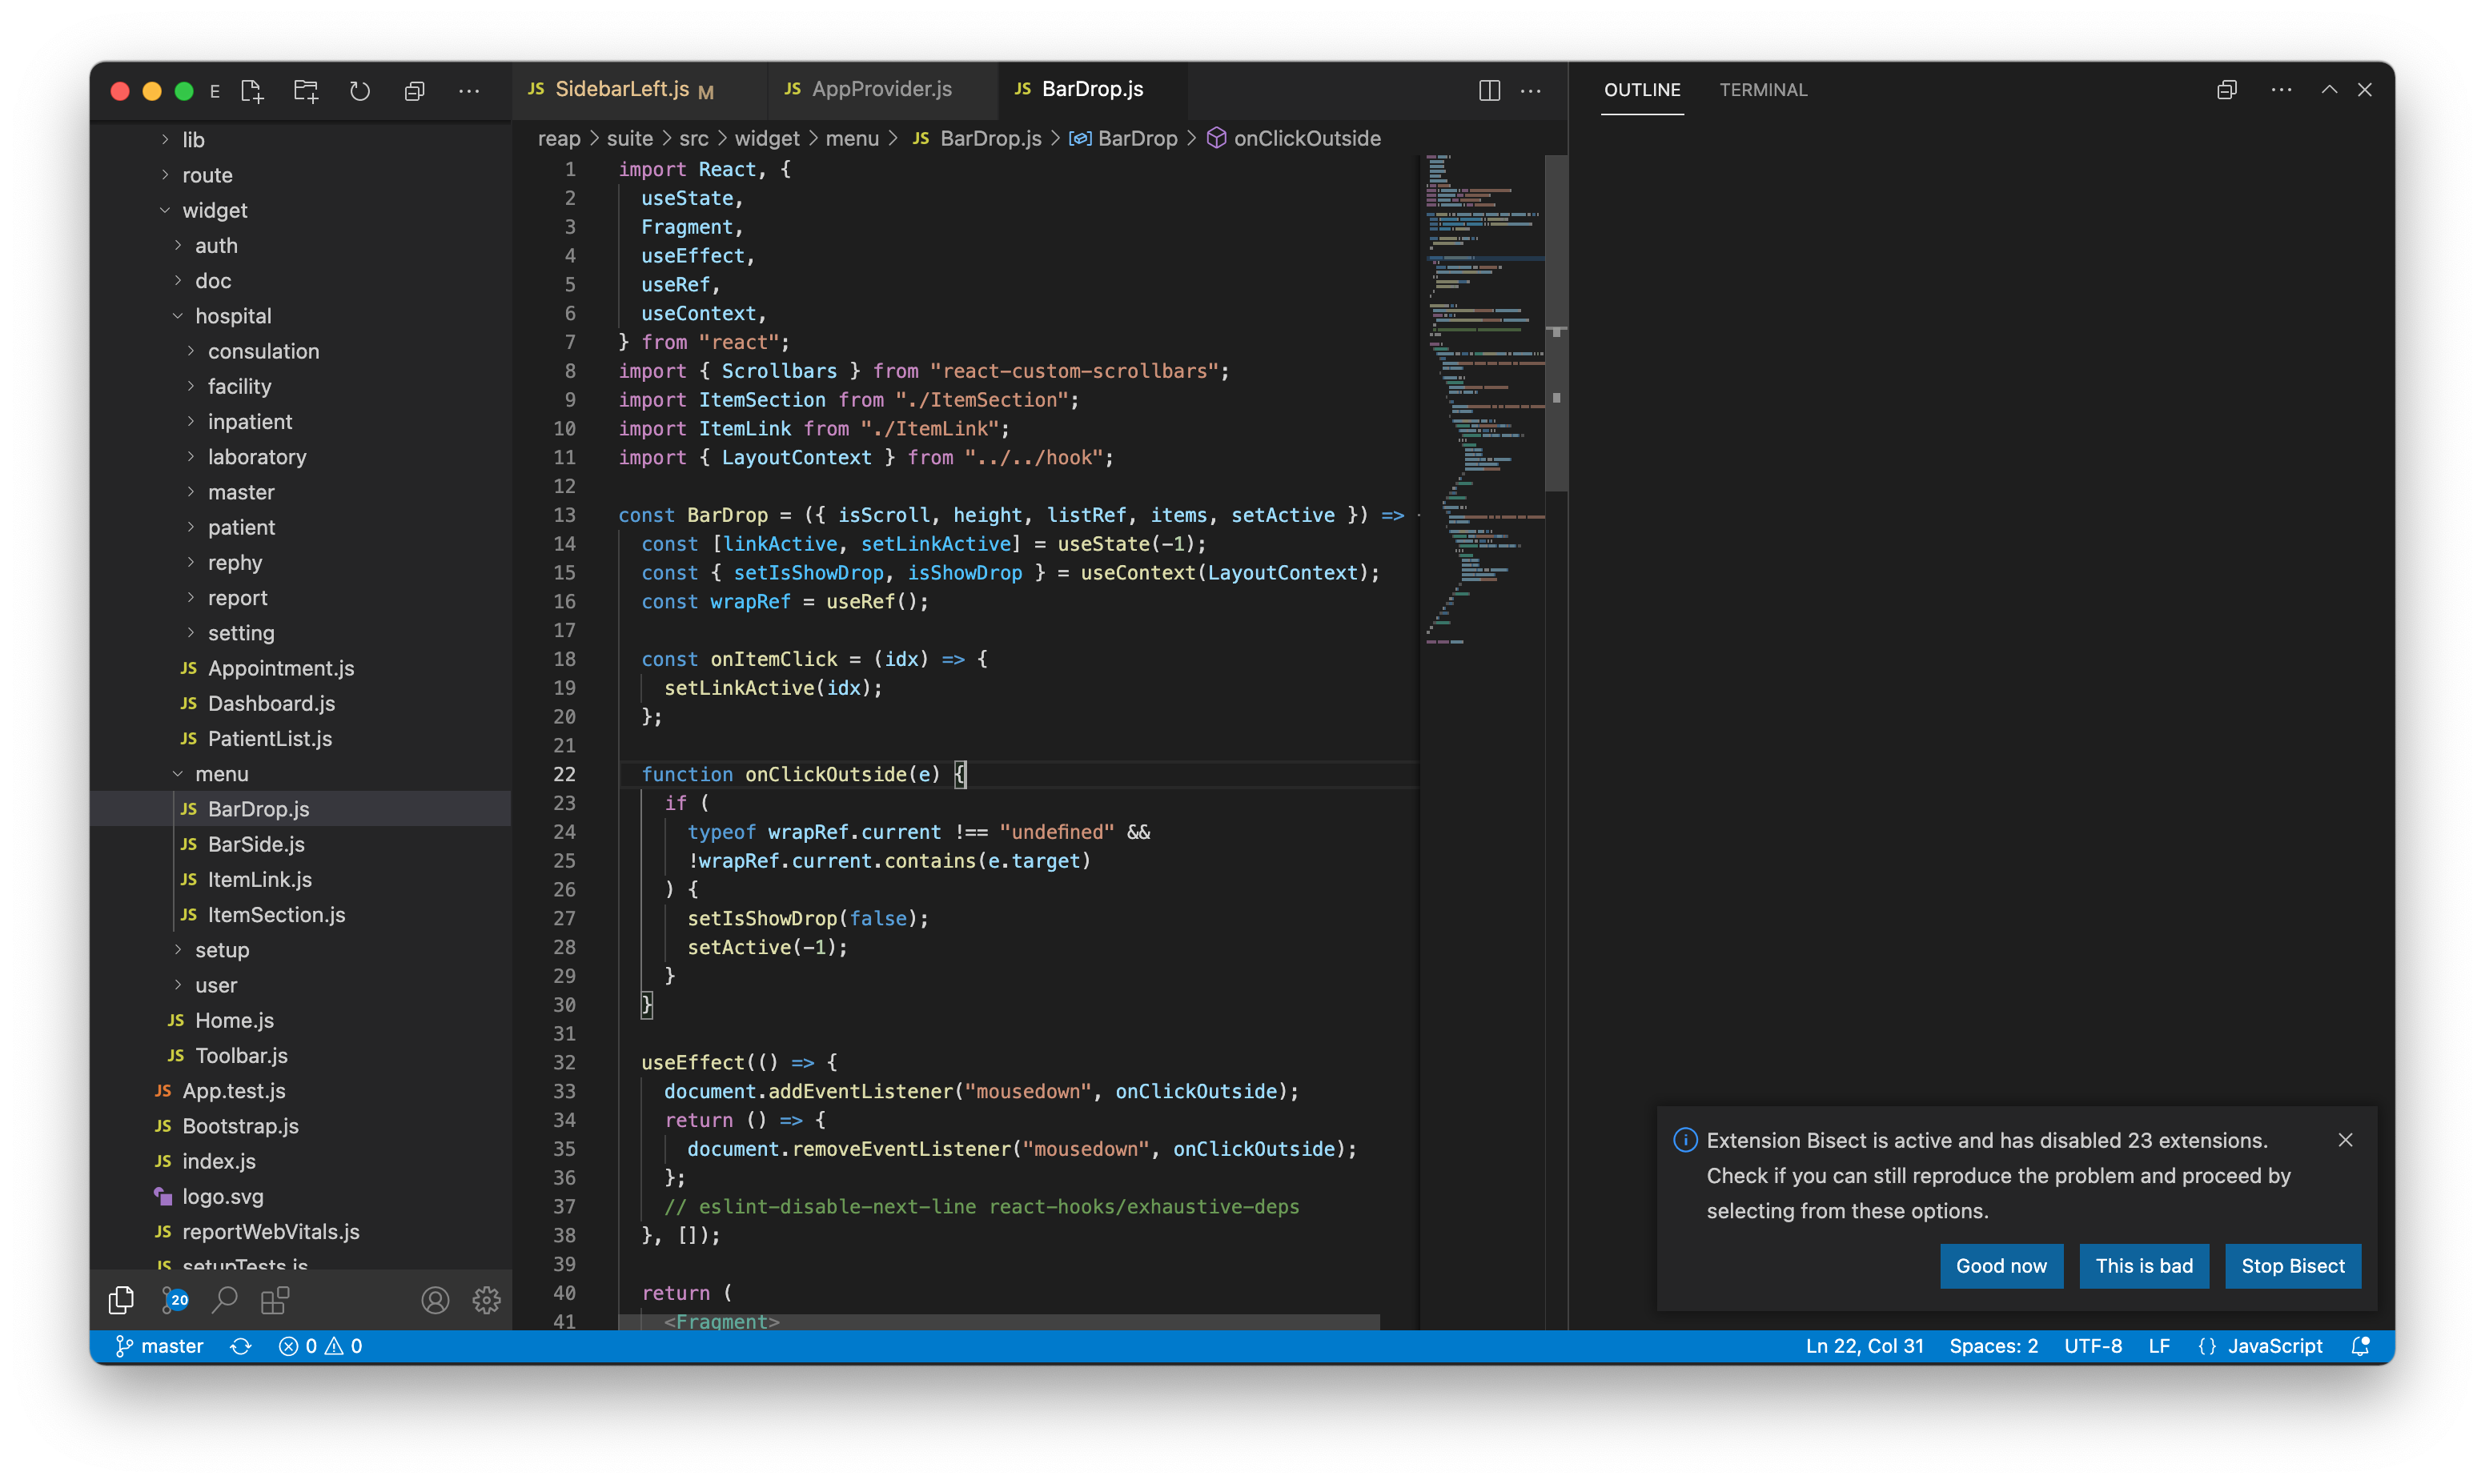The width and height of the screenshot is (2485, 1484).
Task: Switch to the TERMINAL panel tab
Action: click(1763, 90)
